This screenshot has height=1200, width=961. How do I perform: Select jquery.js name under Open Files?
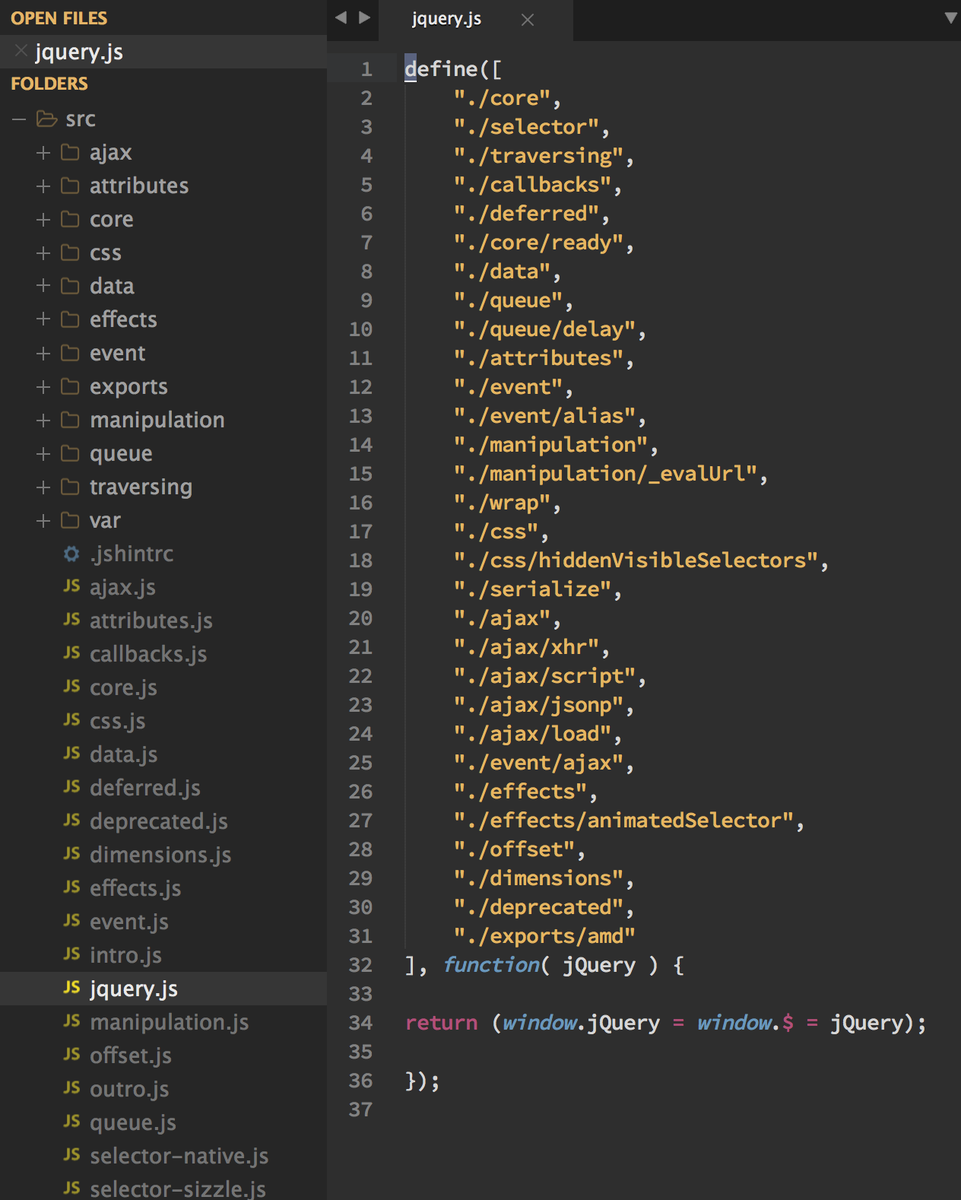coord(79,52)
